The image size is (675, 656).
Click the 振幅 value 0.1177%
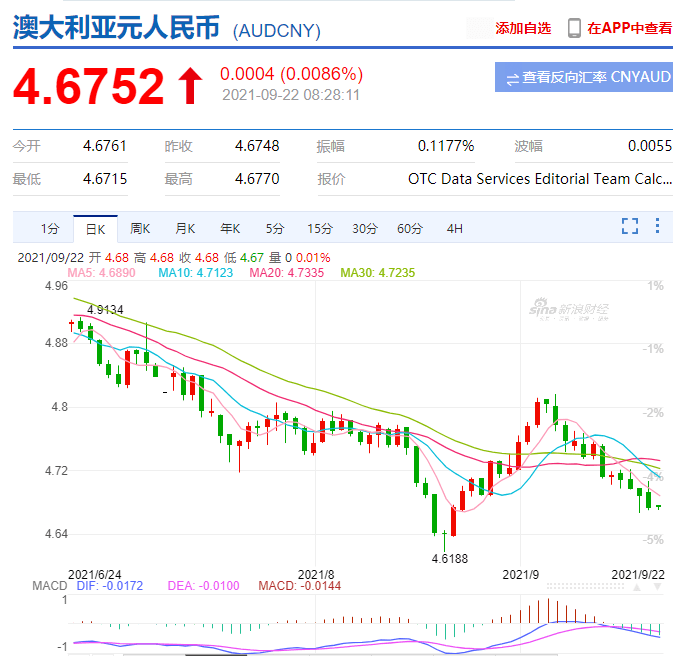coord(446,146)
